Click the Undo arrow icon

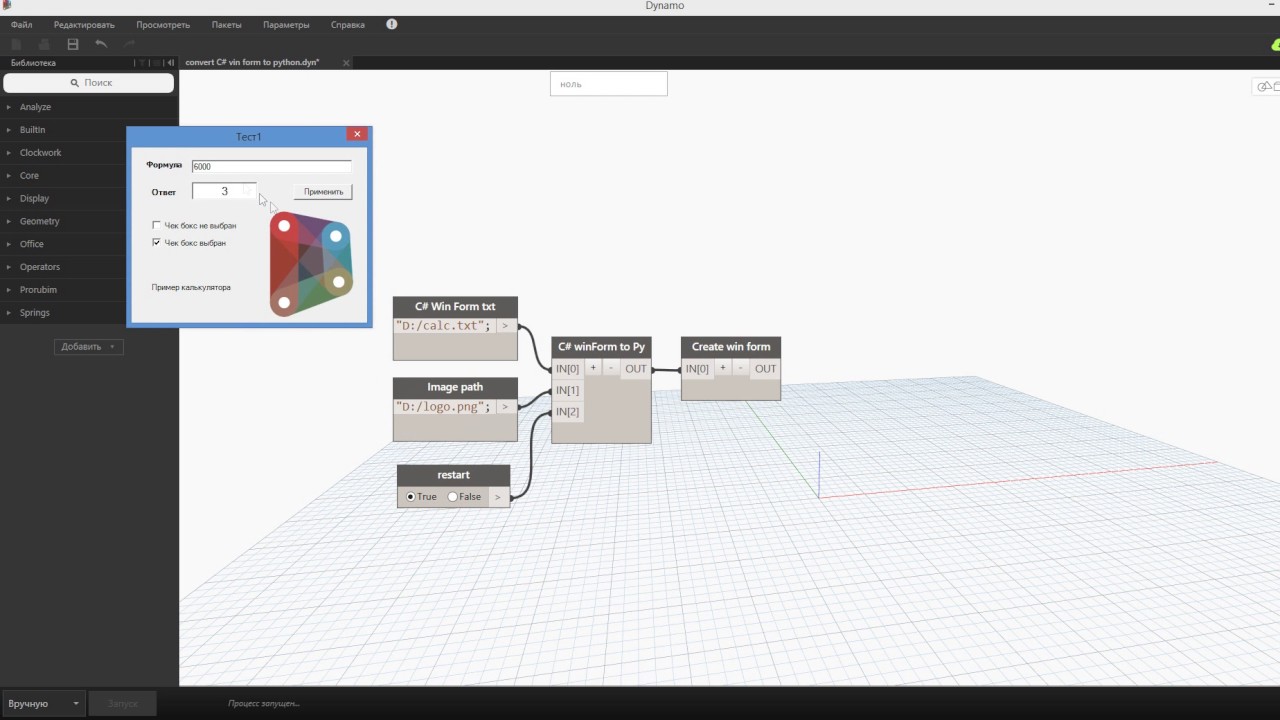click(101, 44)
